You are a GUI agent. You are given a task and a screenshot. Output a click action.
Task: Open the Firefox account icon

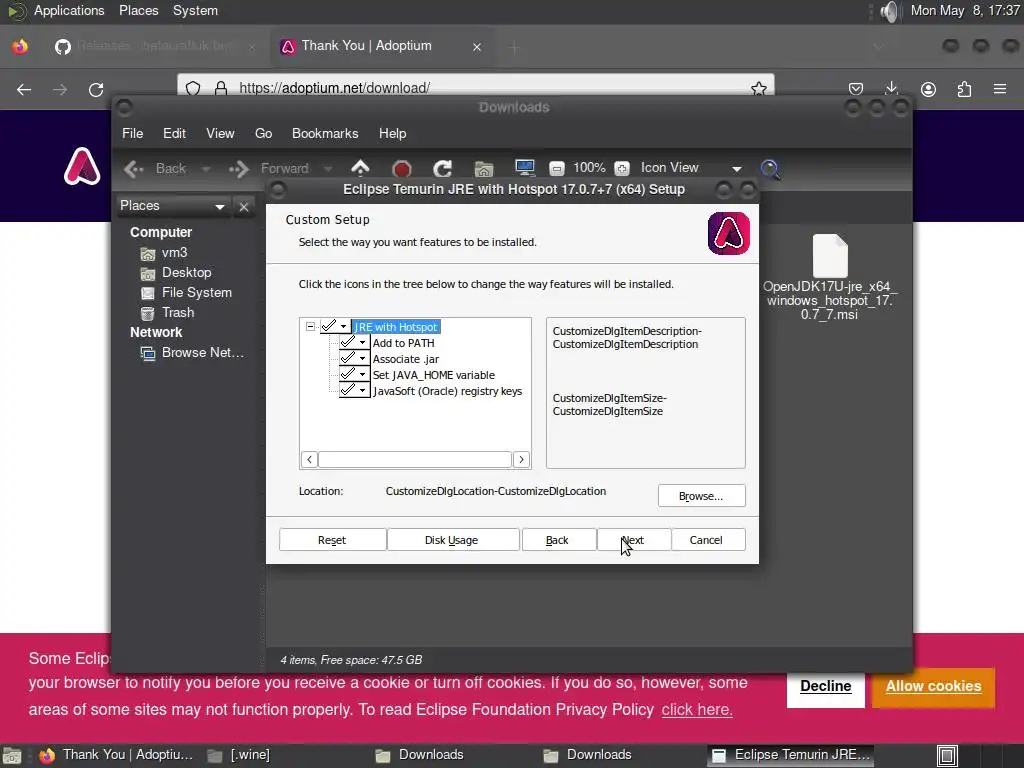click(928, 89)
